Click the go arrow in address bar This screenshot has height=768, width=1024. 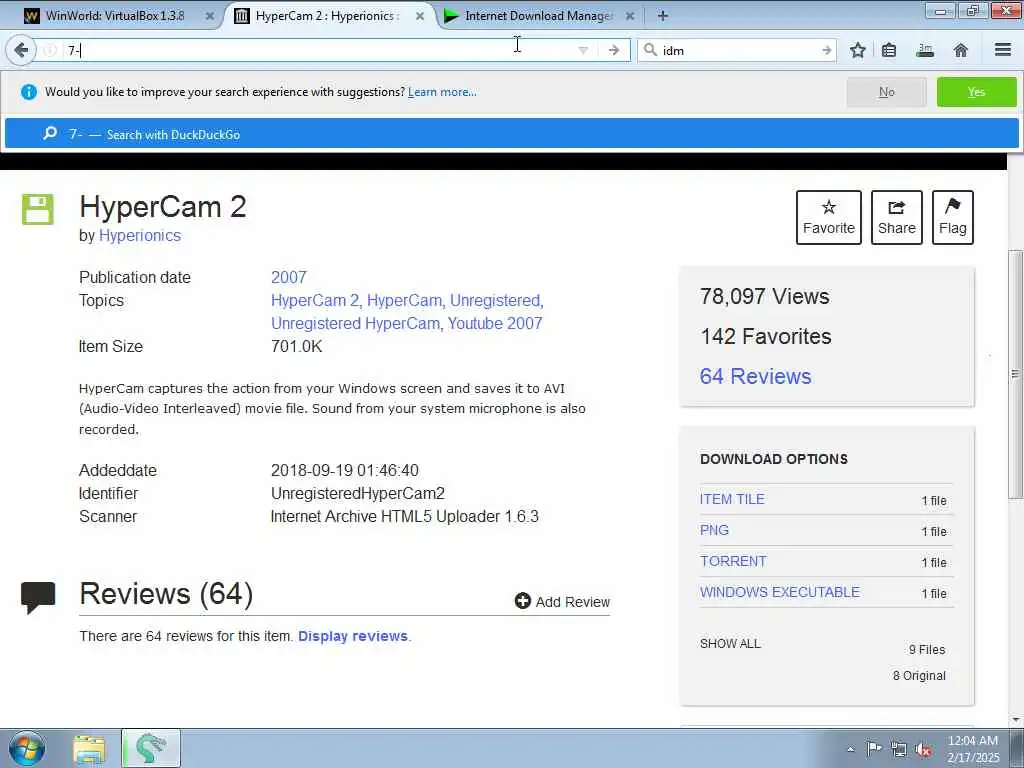pos(613,50)
